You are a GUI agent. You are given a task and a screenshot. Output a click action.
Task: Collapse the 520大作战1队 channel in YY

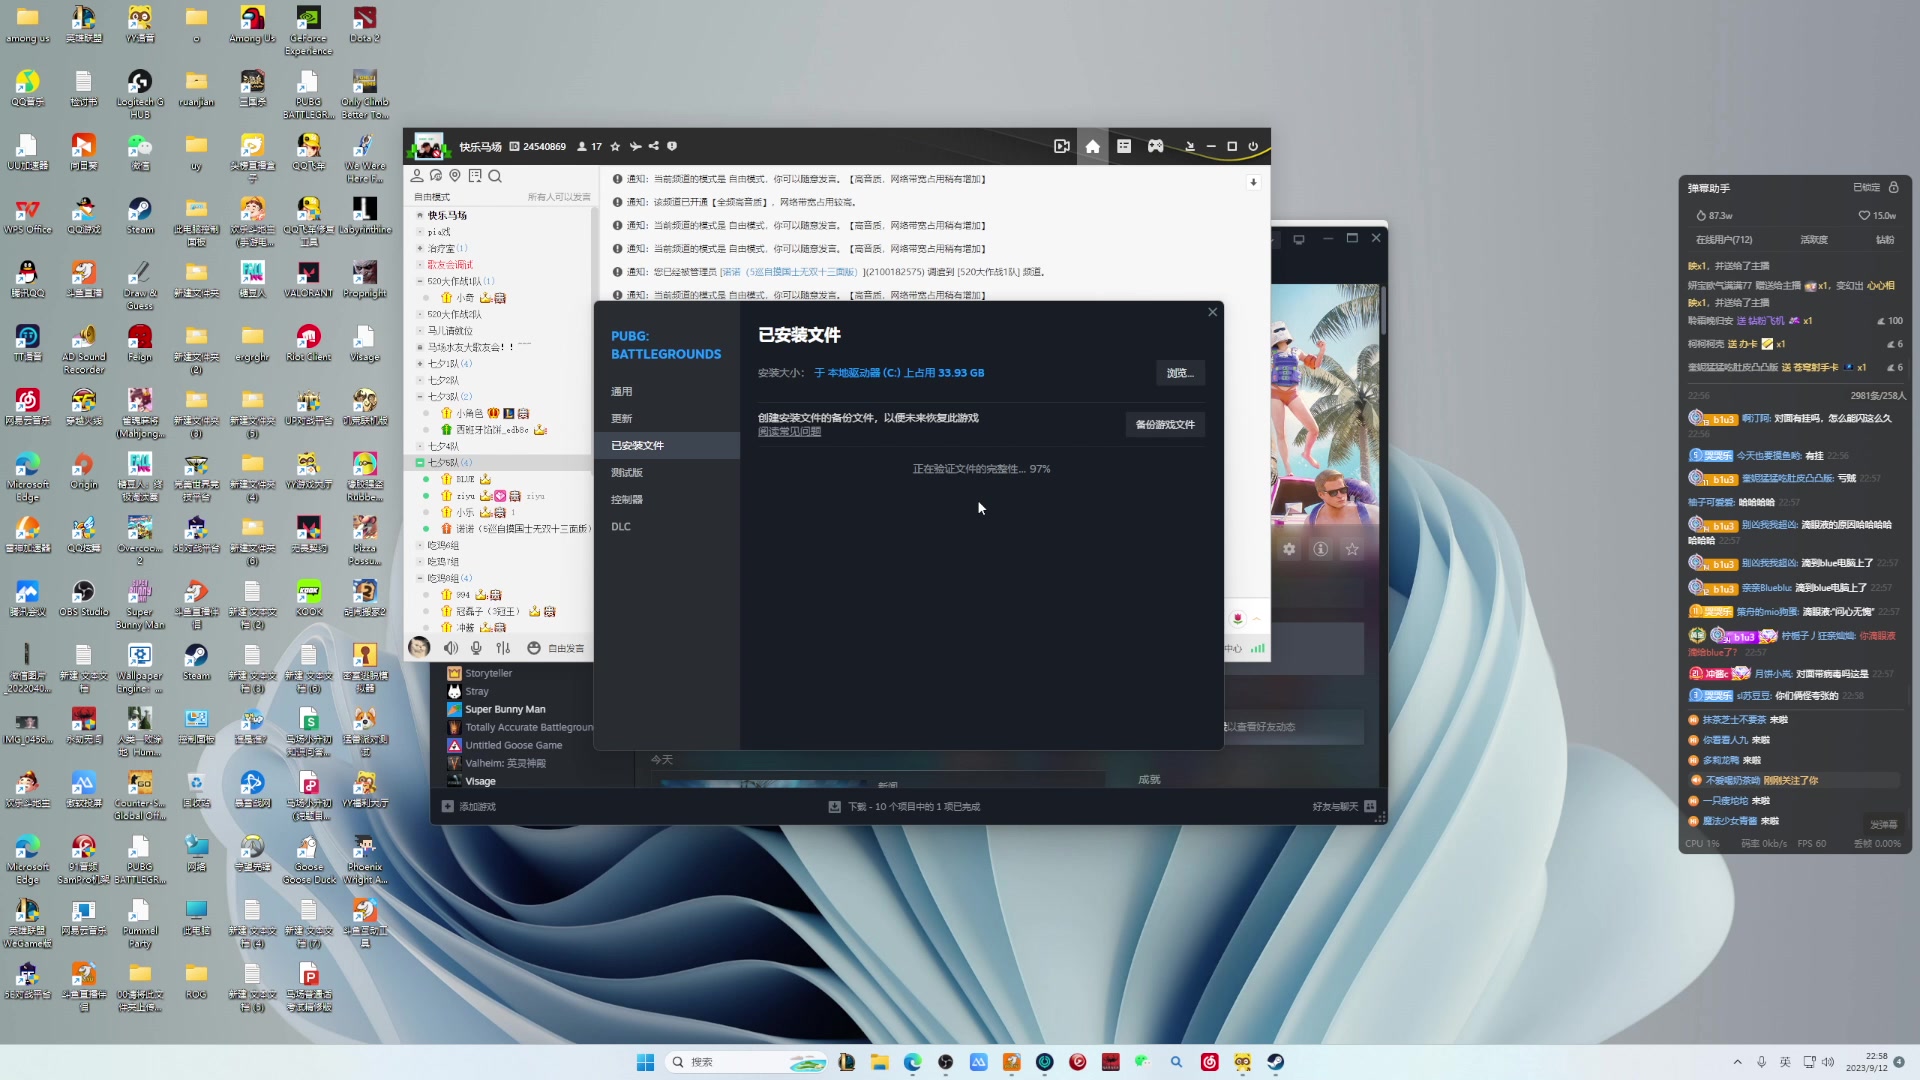[x=420, y=281]
